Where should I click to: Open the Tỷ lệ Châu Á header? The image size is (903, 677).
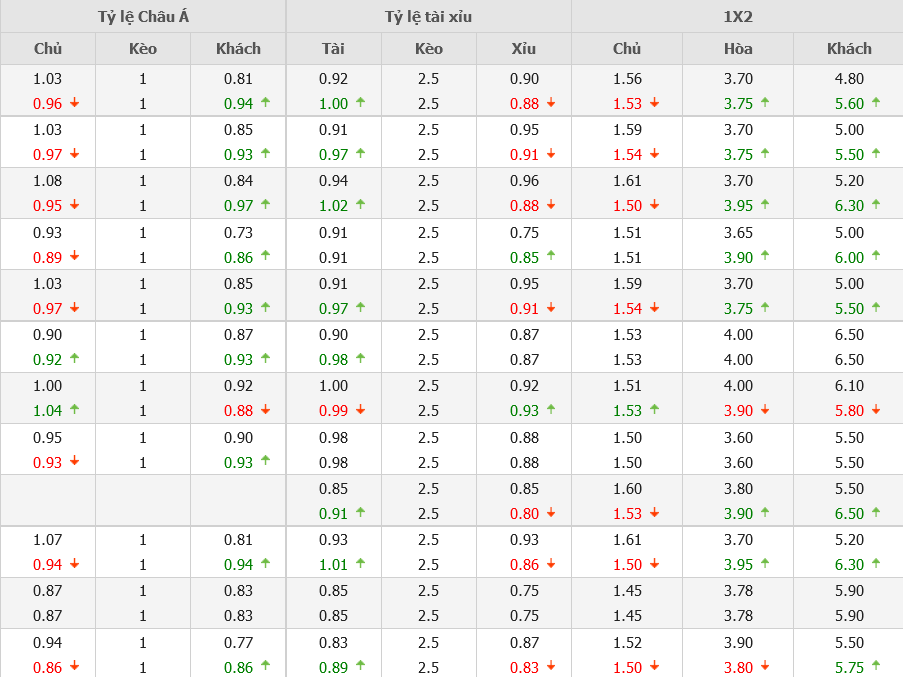[x=142, y=16]
